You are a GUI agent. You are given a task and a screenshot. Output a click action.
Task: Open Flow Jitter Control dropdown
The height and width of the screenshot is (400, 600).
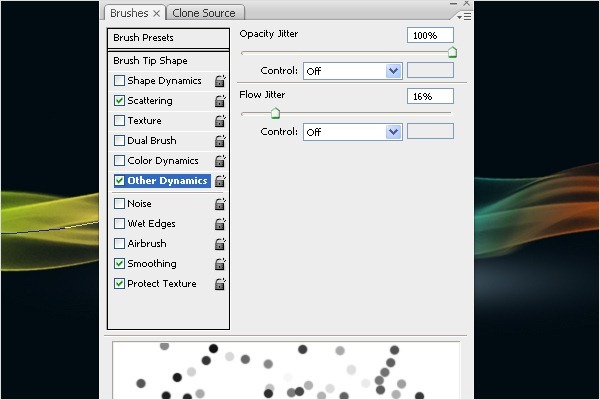352,132
